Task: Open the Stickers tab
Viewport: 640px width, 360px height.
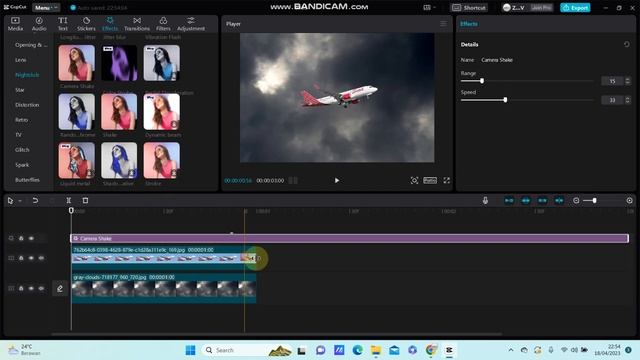Action: point(86,24)
